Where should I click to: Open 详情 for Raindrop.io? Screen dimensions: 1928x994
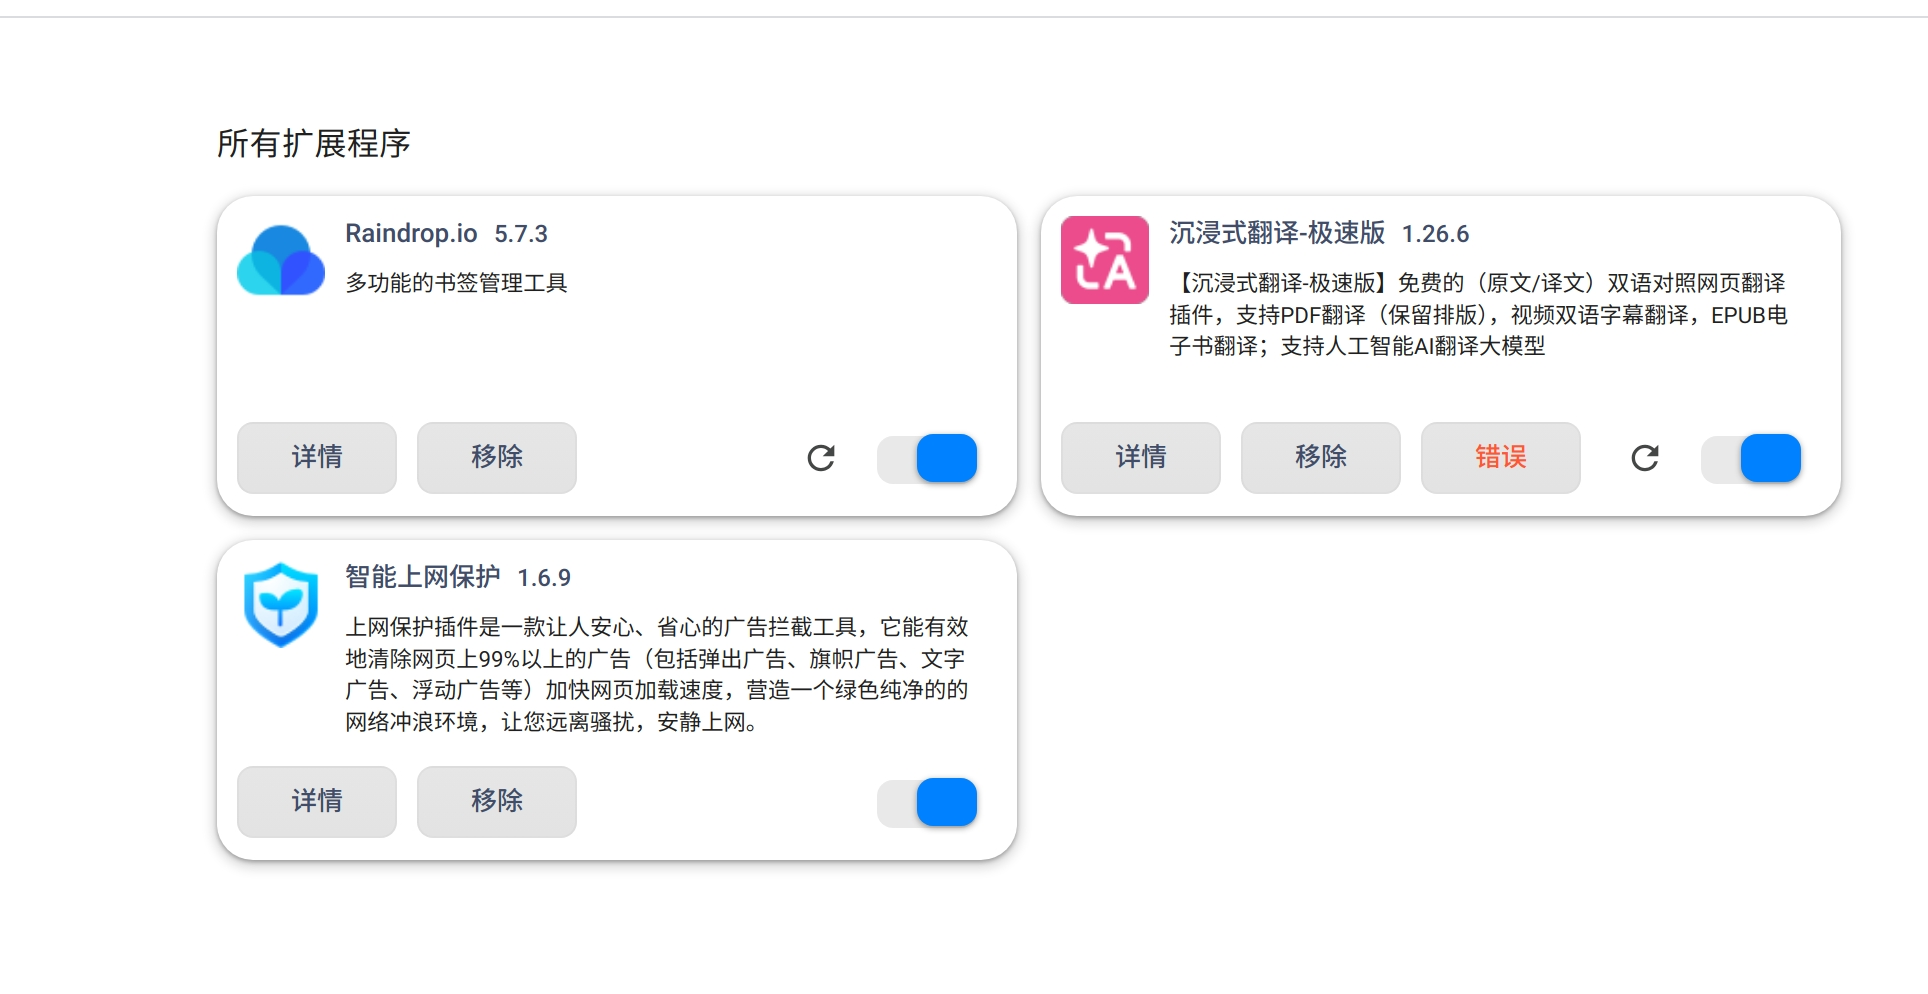coord(317,458)
